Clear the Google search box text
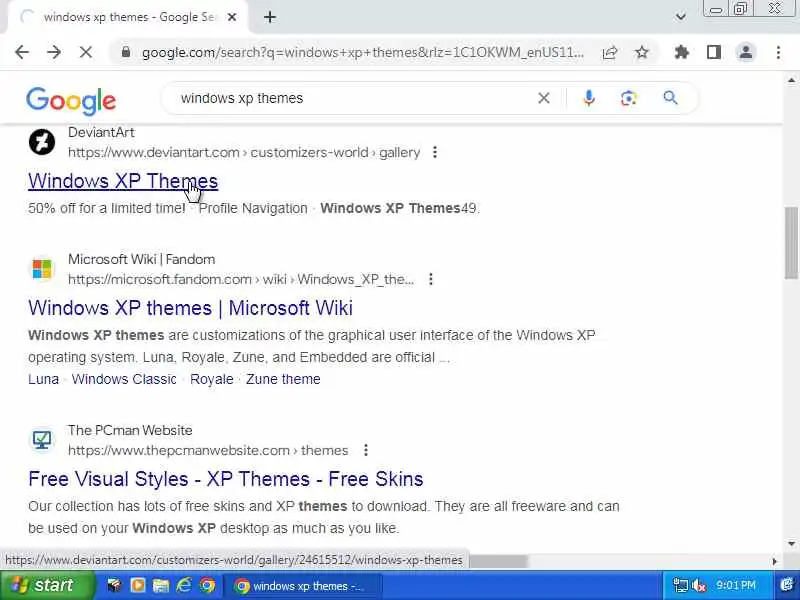 544,98
